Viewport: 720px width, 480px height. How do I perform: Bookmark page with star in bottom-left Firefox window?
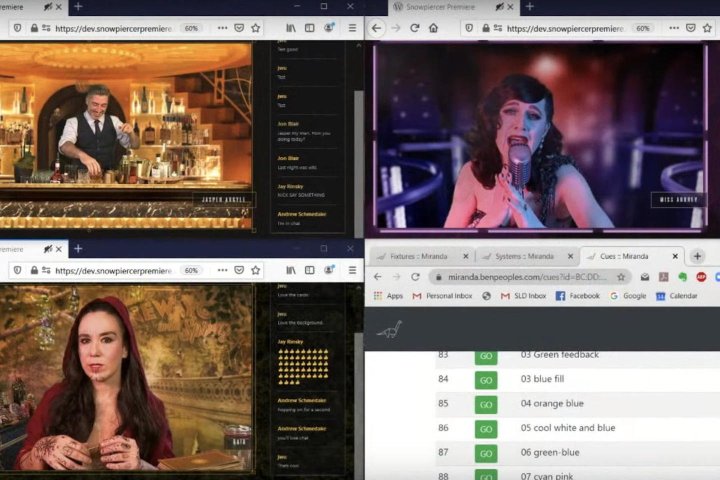256,270
